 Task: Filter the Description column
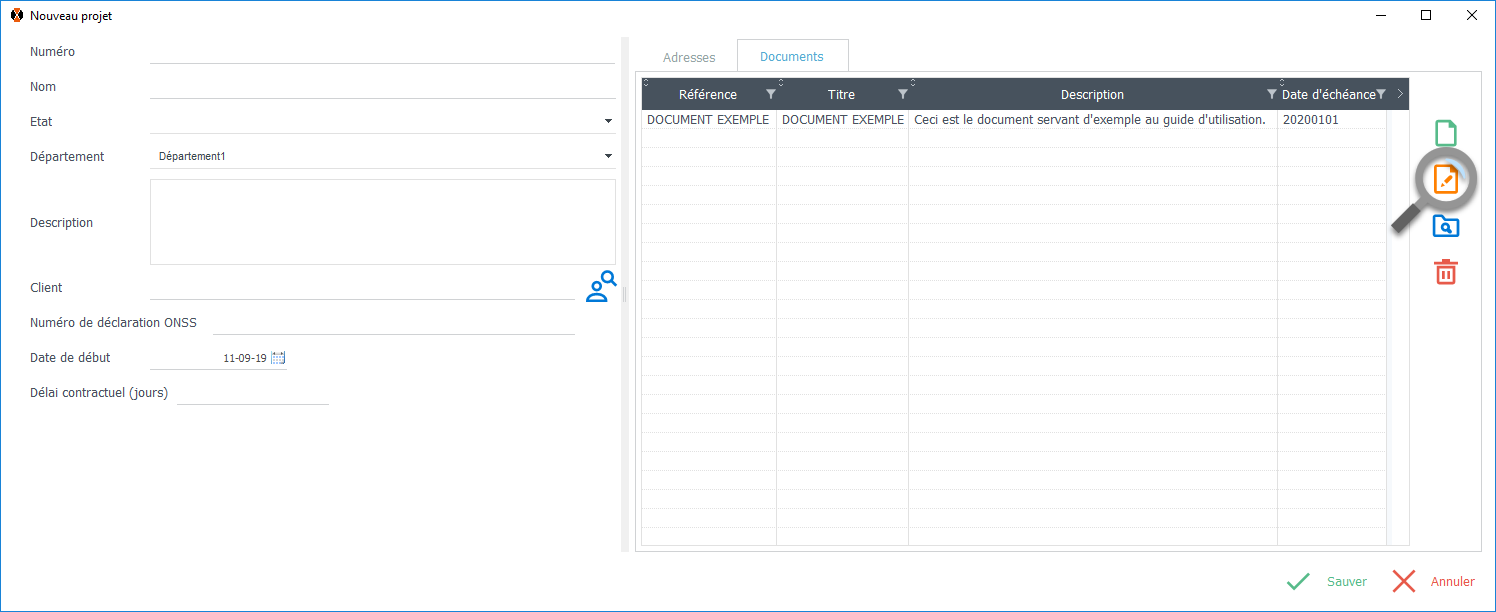click(1271, 94)
